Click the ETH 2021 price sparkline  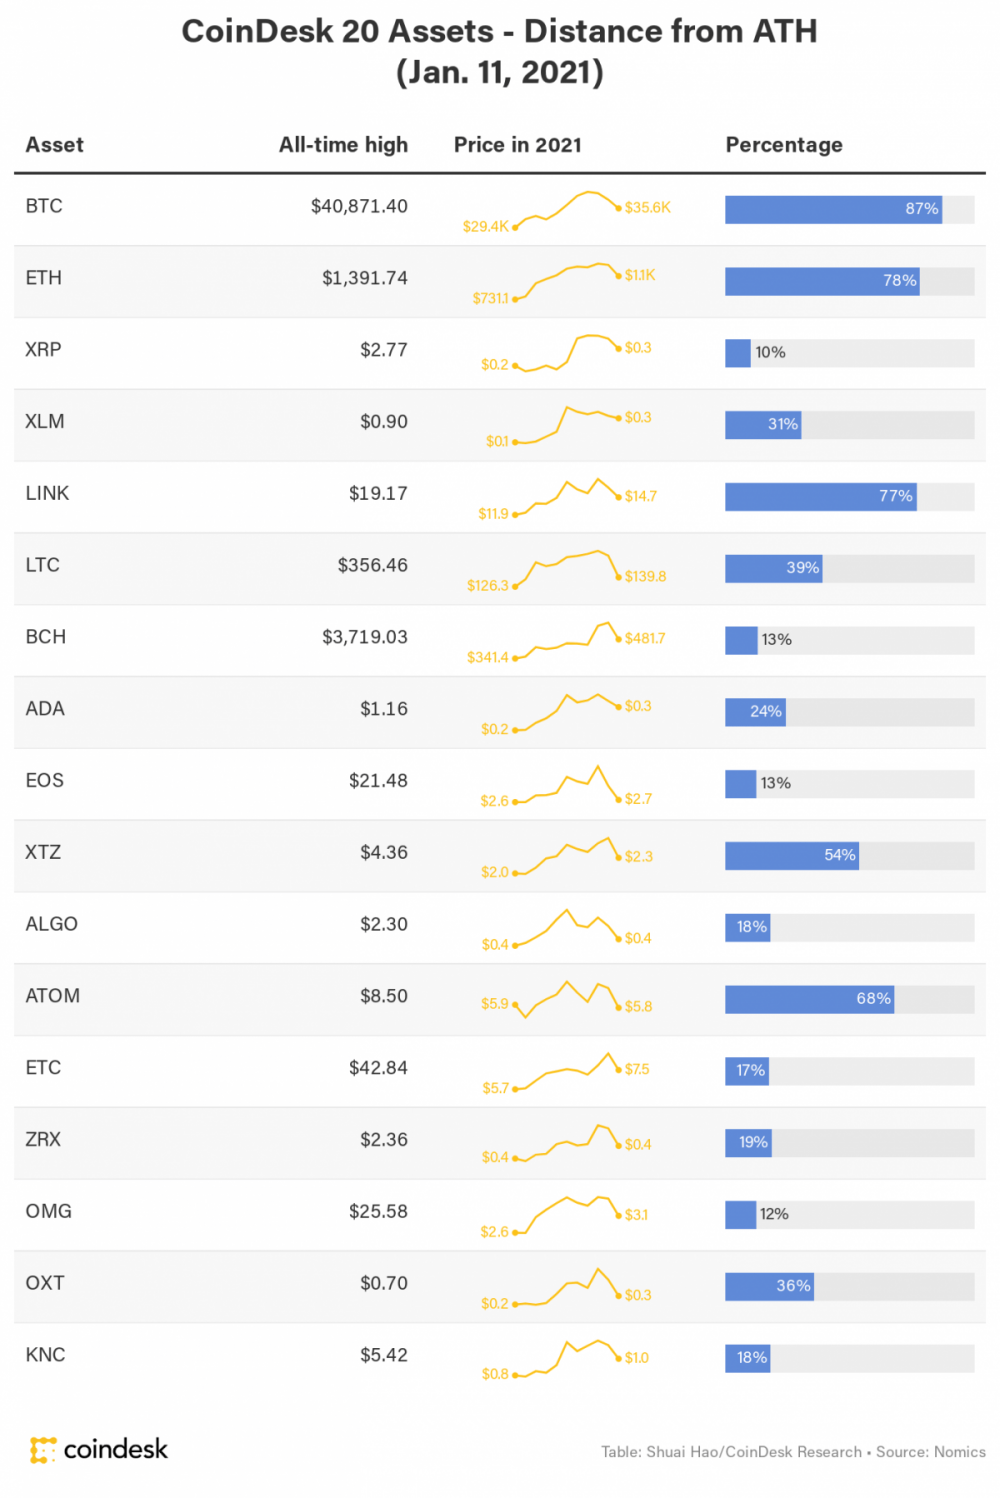567,281
